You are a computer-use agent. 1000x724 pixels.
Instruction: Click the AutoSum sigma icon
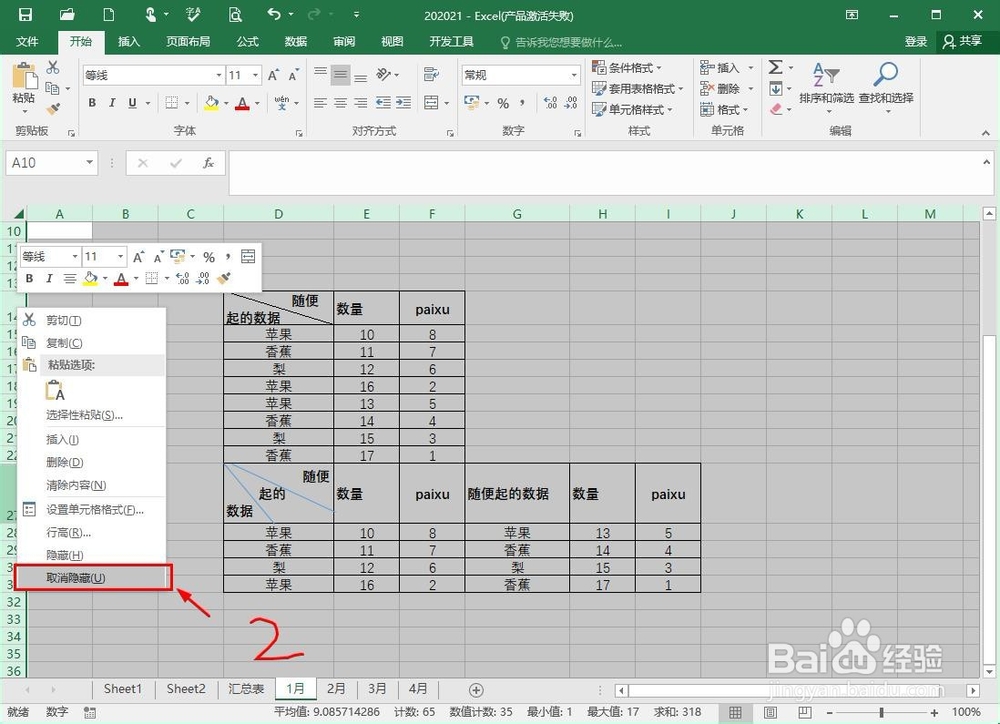click(x=776, y=67)
